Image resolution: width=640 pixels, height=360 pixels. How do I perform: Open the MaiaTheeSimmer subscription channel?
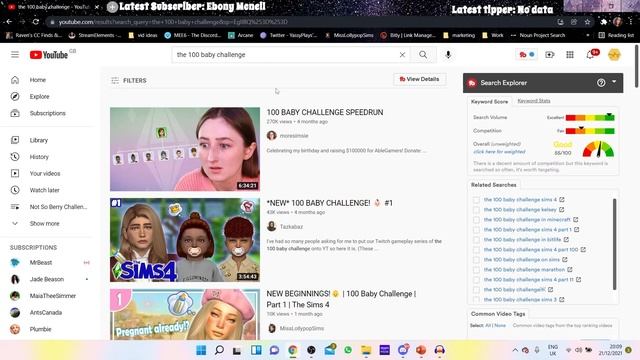[x=52, y=296]
